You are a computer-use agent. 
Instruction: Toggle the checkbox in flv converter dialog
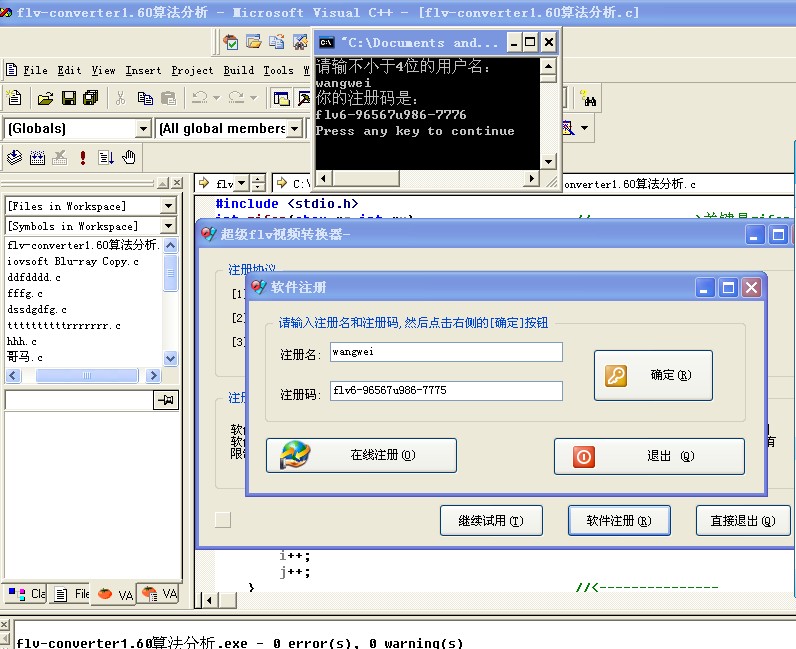[222, 520]
